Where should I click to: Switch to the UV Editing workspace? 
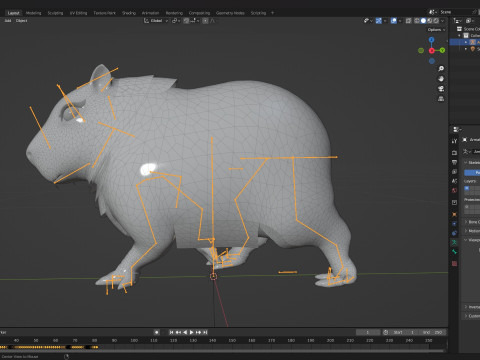click(x=78, y=13)
